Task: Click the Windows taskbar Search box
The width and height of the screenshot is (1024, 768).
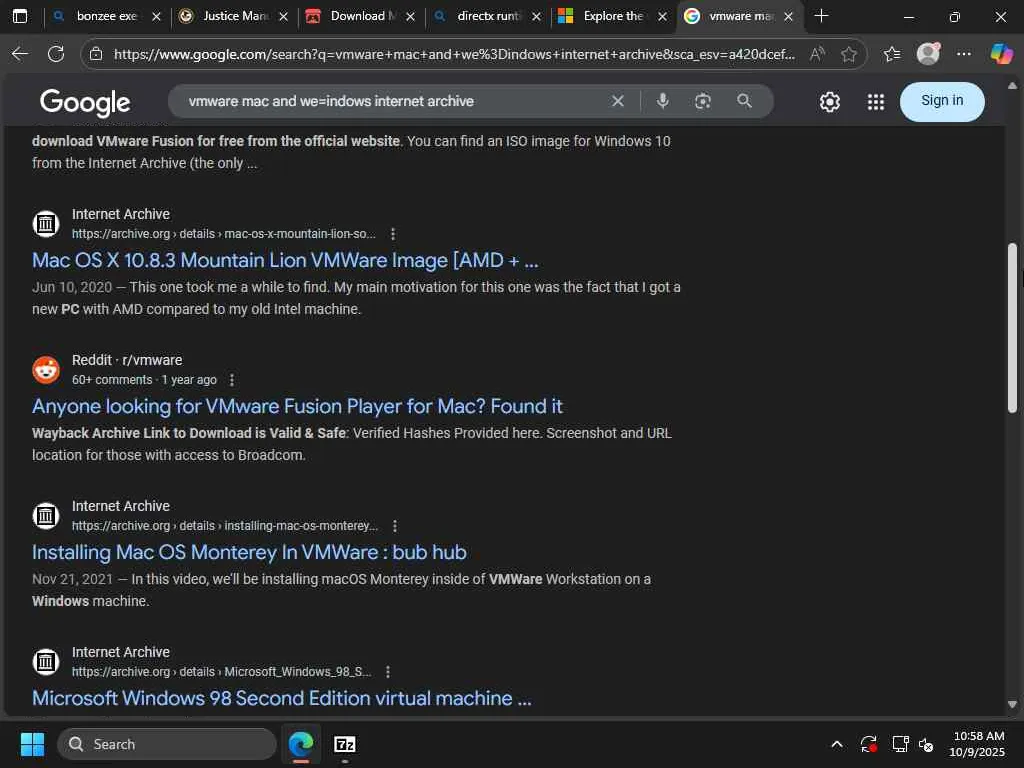Action: pos(167,744)
